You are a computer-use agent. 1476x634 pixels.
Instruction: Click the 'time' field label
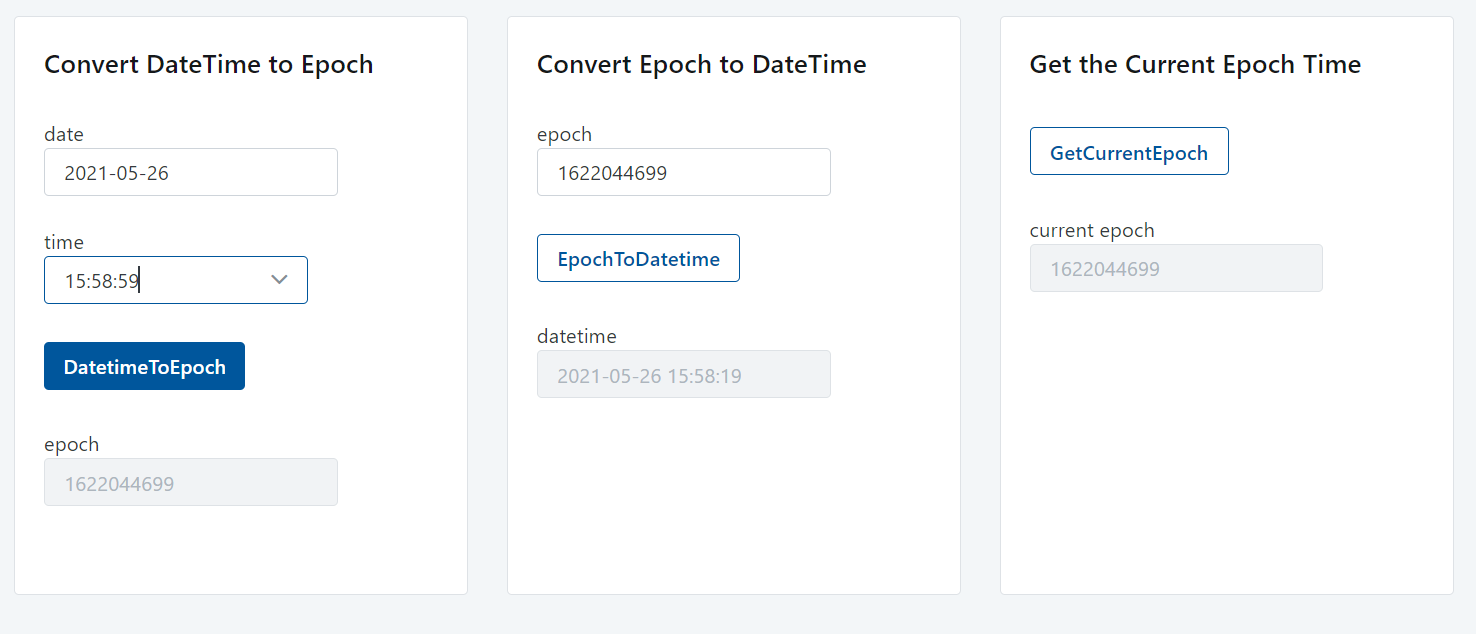point(64,242)
